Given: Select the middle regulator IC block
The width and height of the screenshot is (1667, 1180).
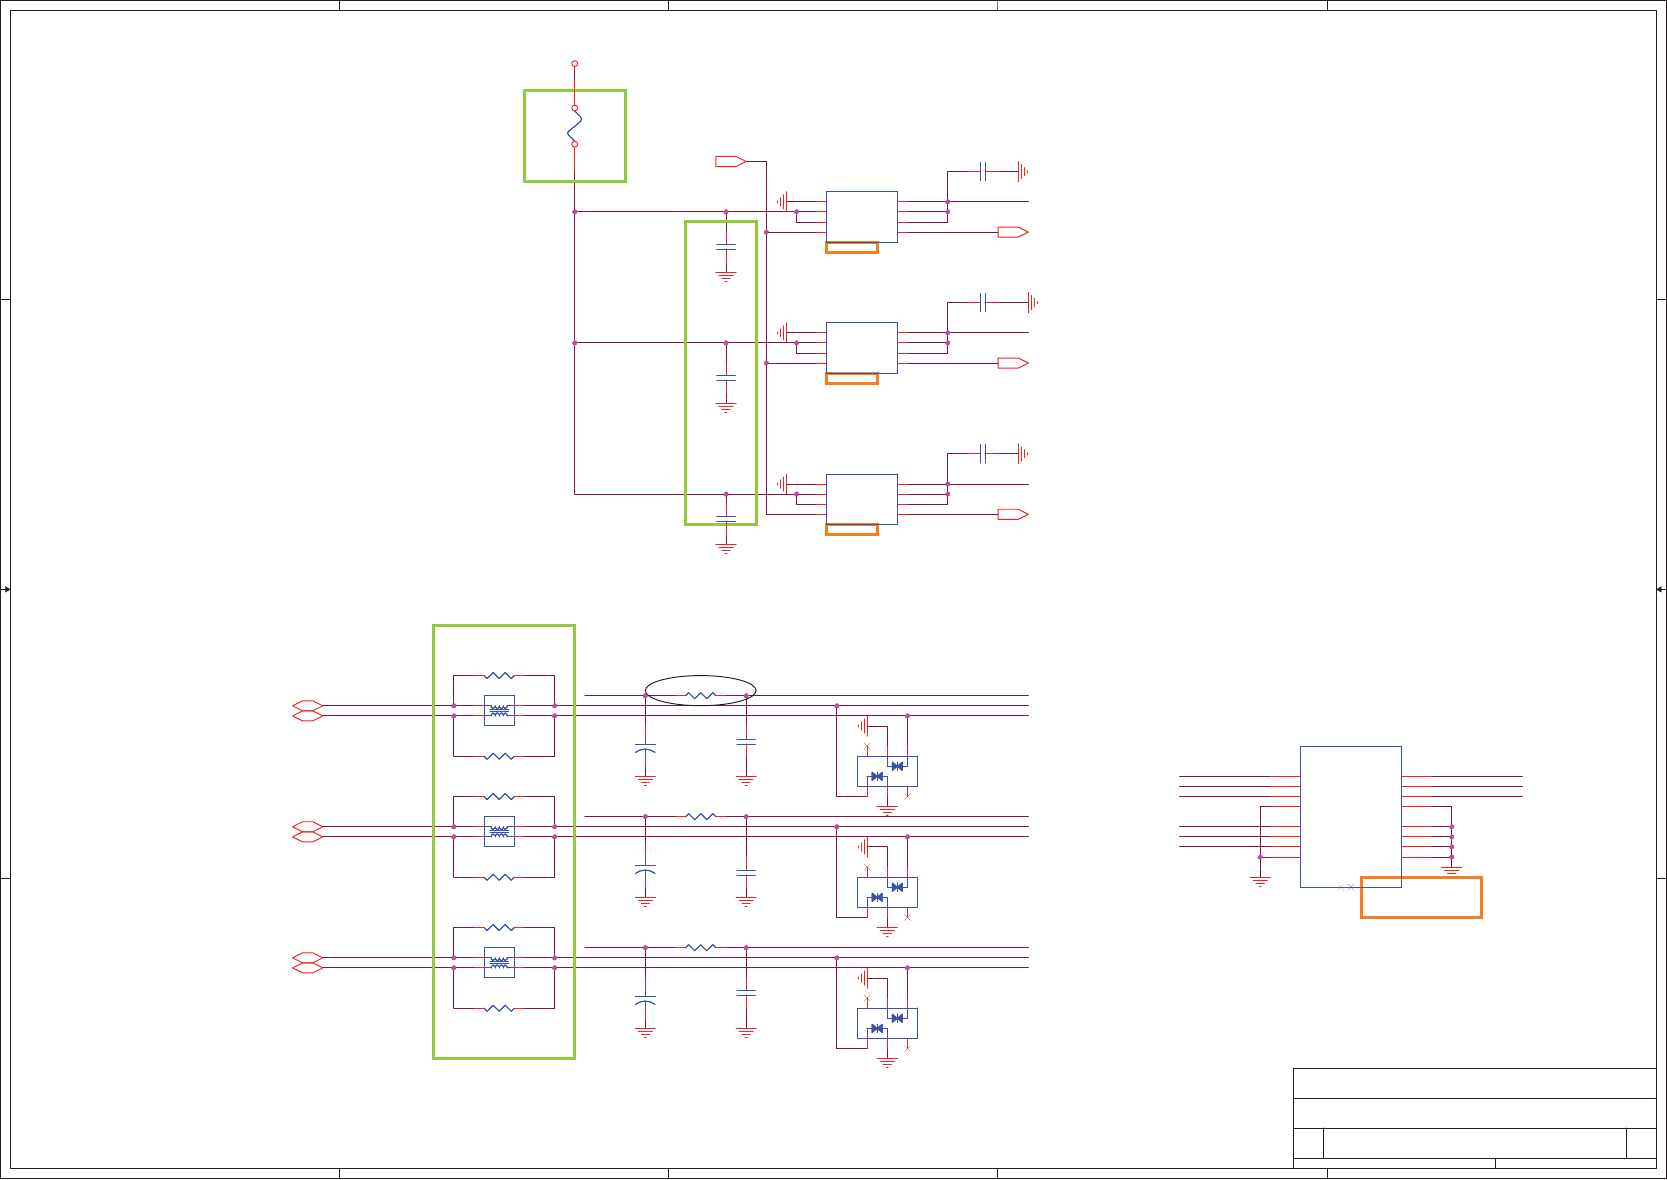Looking at the screenshot, I should click(862, 348).
